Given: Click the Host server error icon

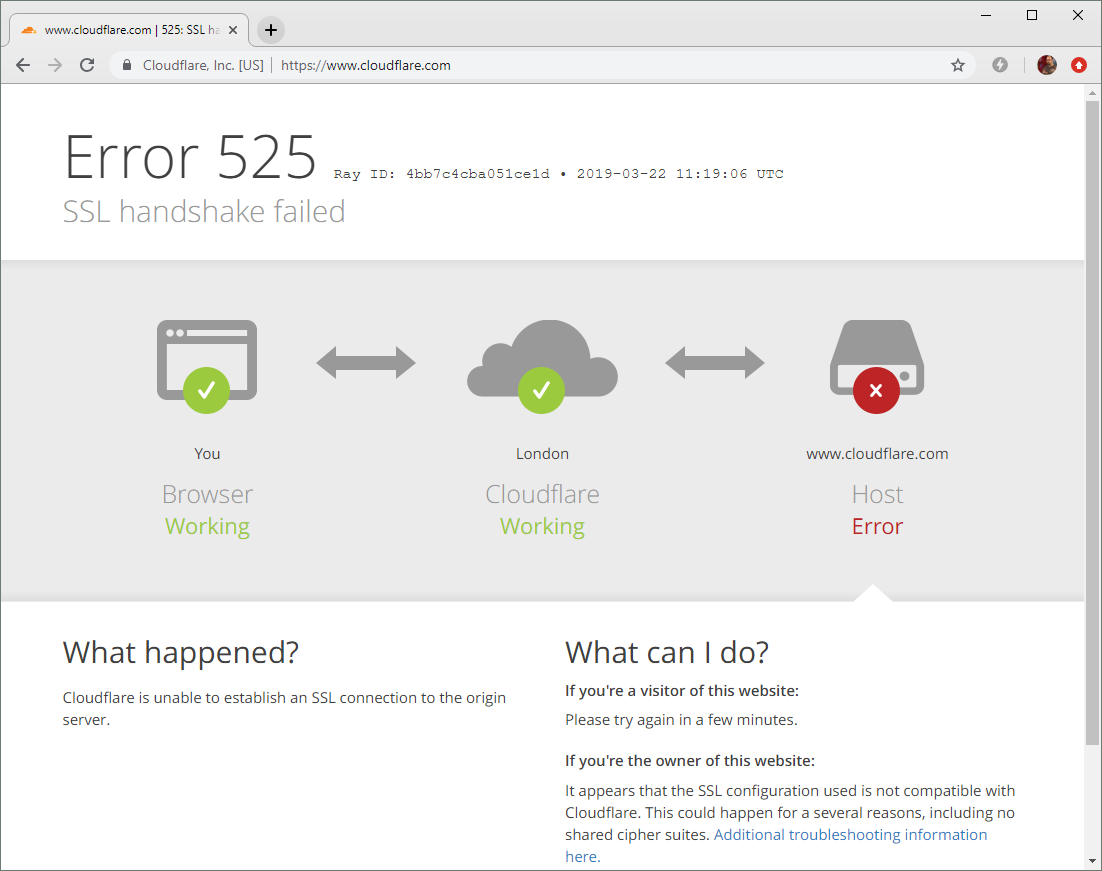Looking at the screenshot, I should (876, 366).
